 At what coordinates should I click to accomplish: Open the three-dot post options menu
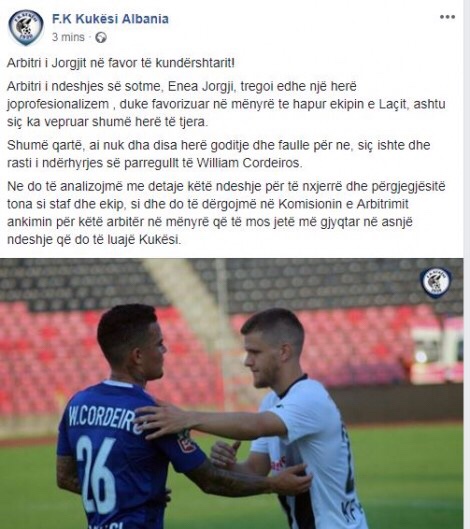click(x=447, y=17)
